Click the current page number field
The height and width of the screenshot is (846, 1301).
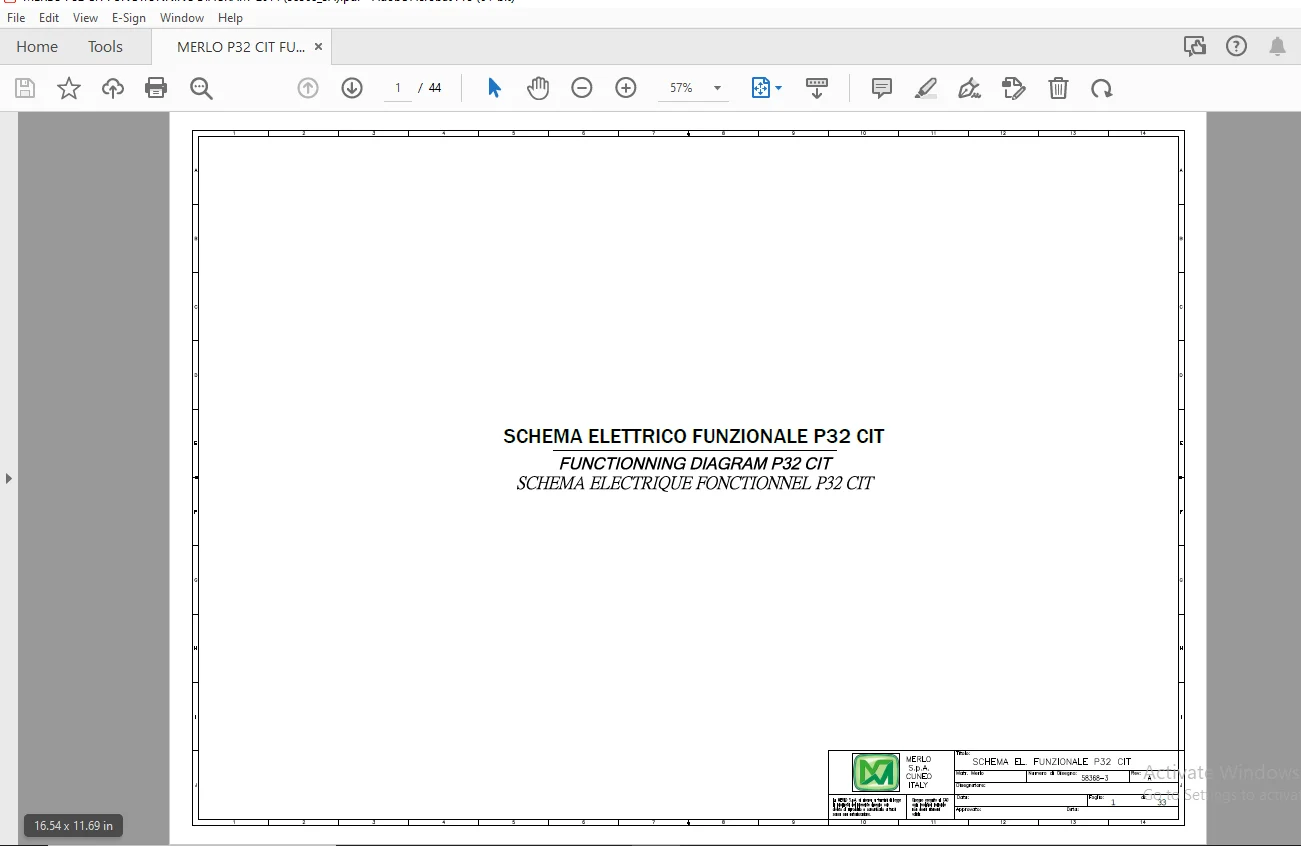click(x=398, y=88)
